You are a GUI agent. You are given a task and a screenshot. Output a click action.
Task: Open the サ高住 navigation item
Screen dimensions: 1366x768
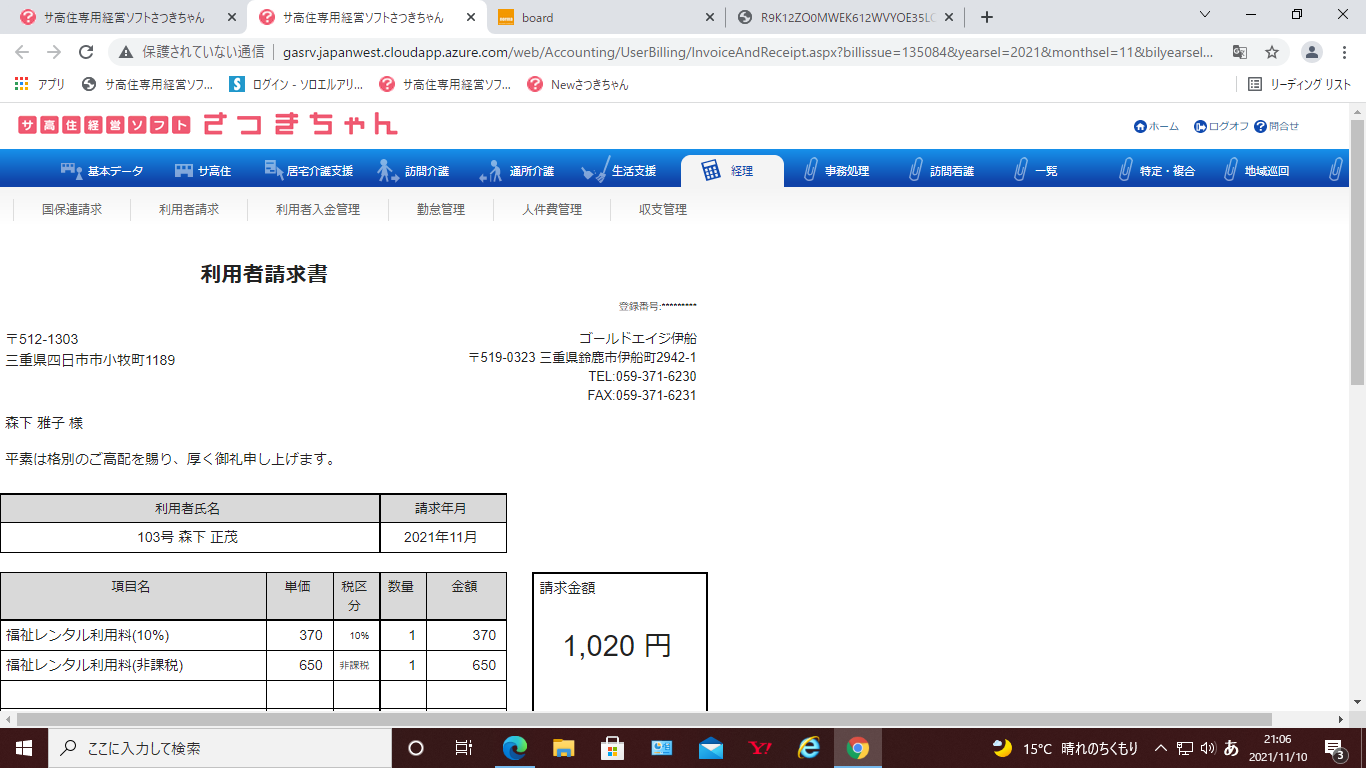(x=202, y=171)
